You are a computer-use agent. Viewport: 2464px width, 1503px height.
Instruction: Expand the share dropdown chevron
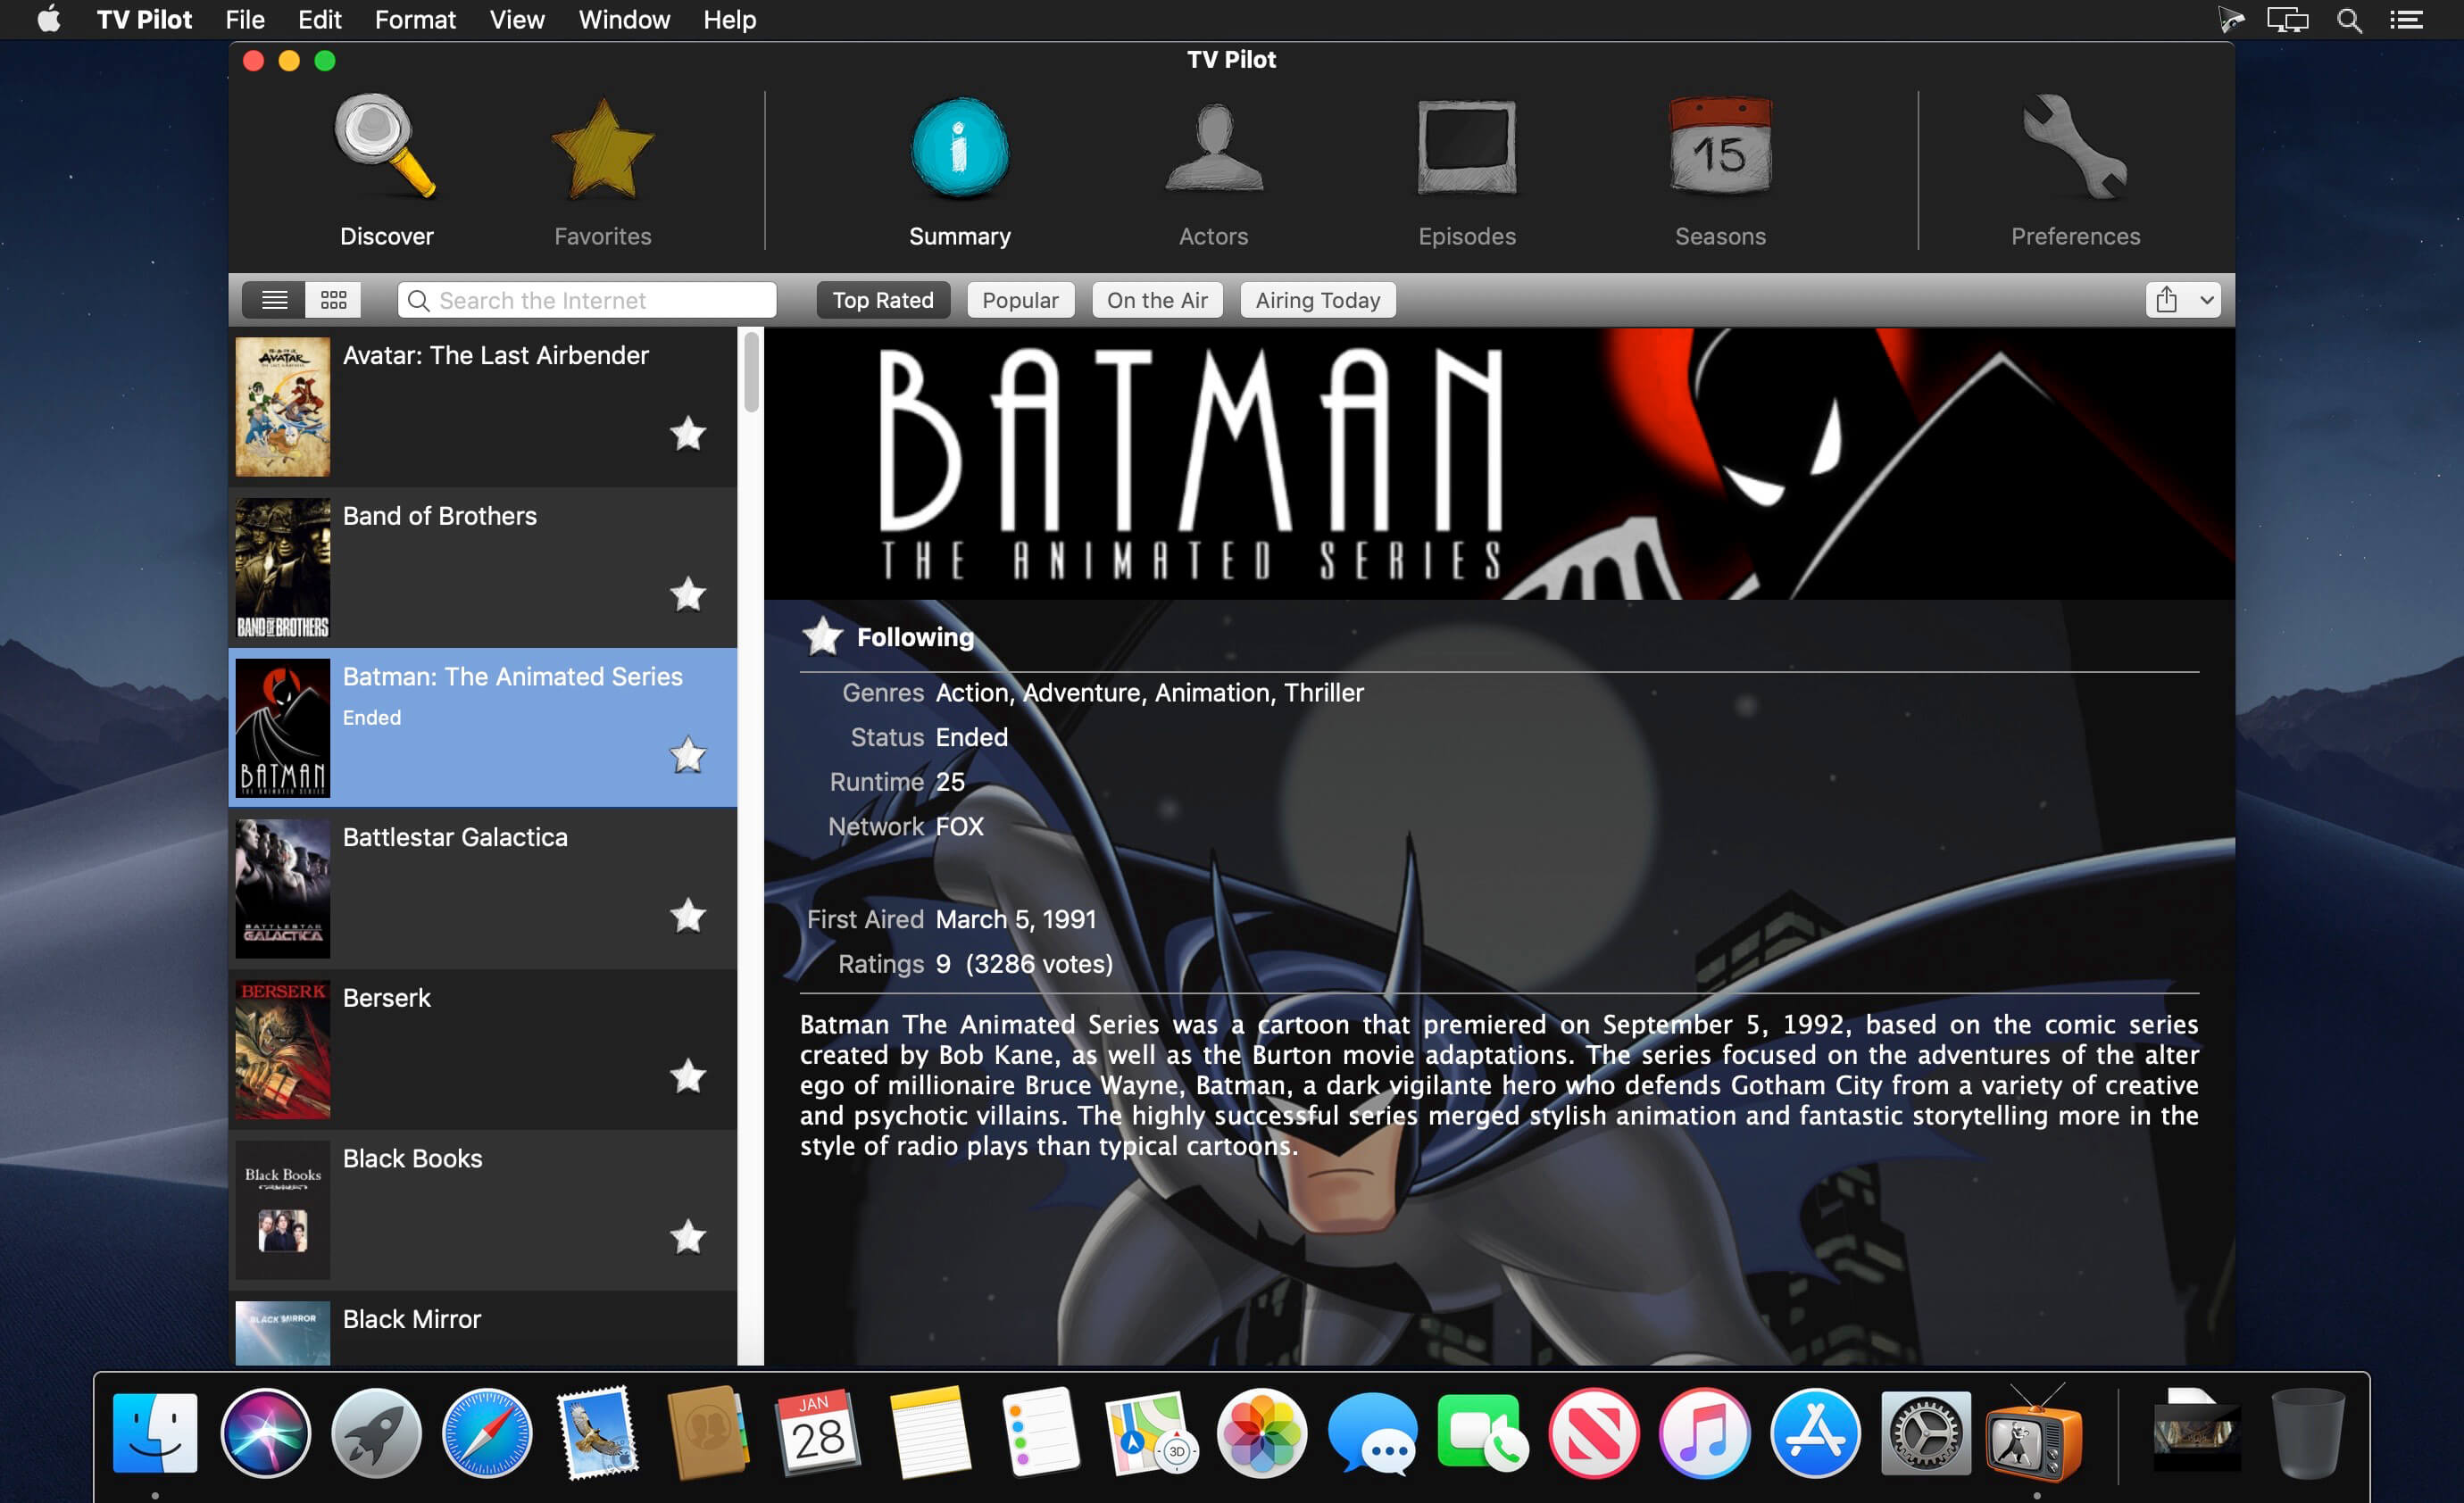click(2206, 300)
